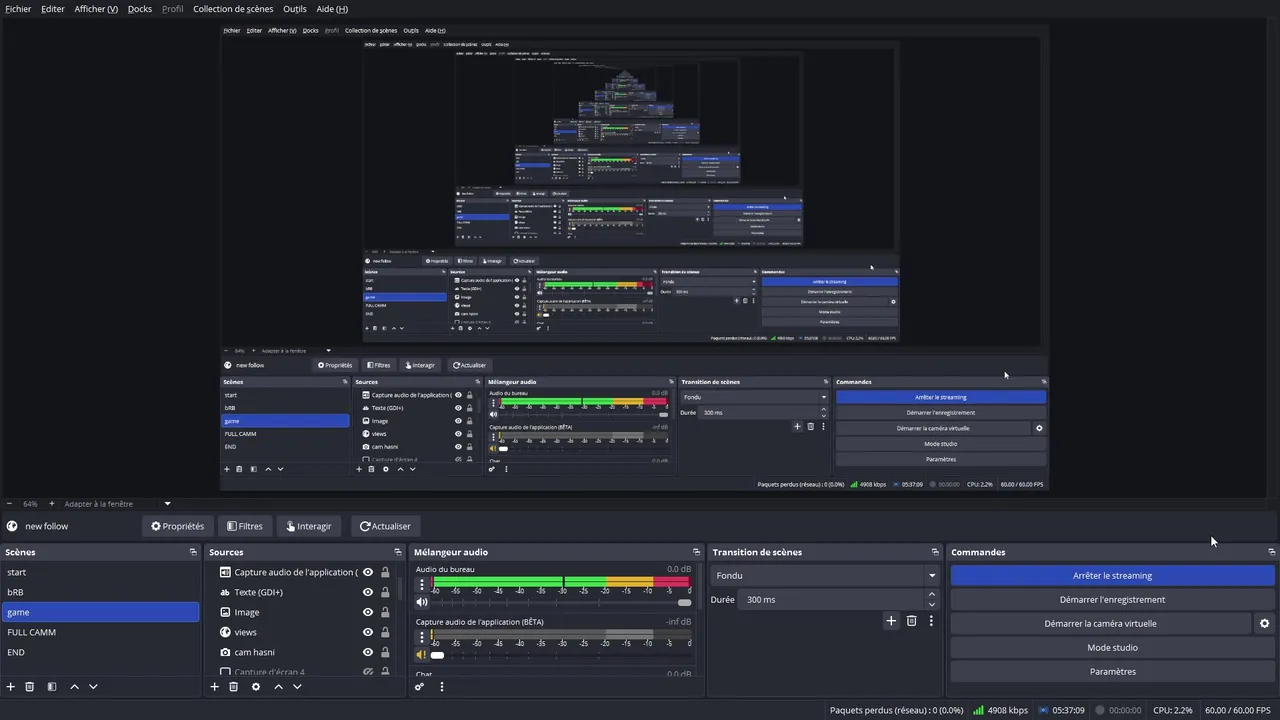Click the ab icon of Texte (GDI+) source
1280x720 pixels.
point(225,592)
